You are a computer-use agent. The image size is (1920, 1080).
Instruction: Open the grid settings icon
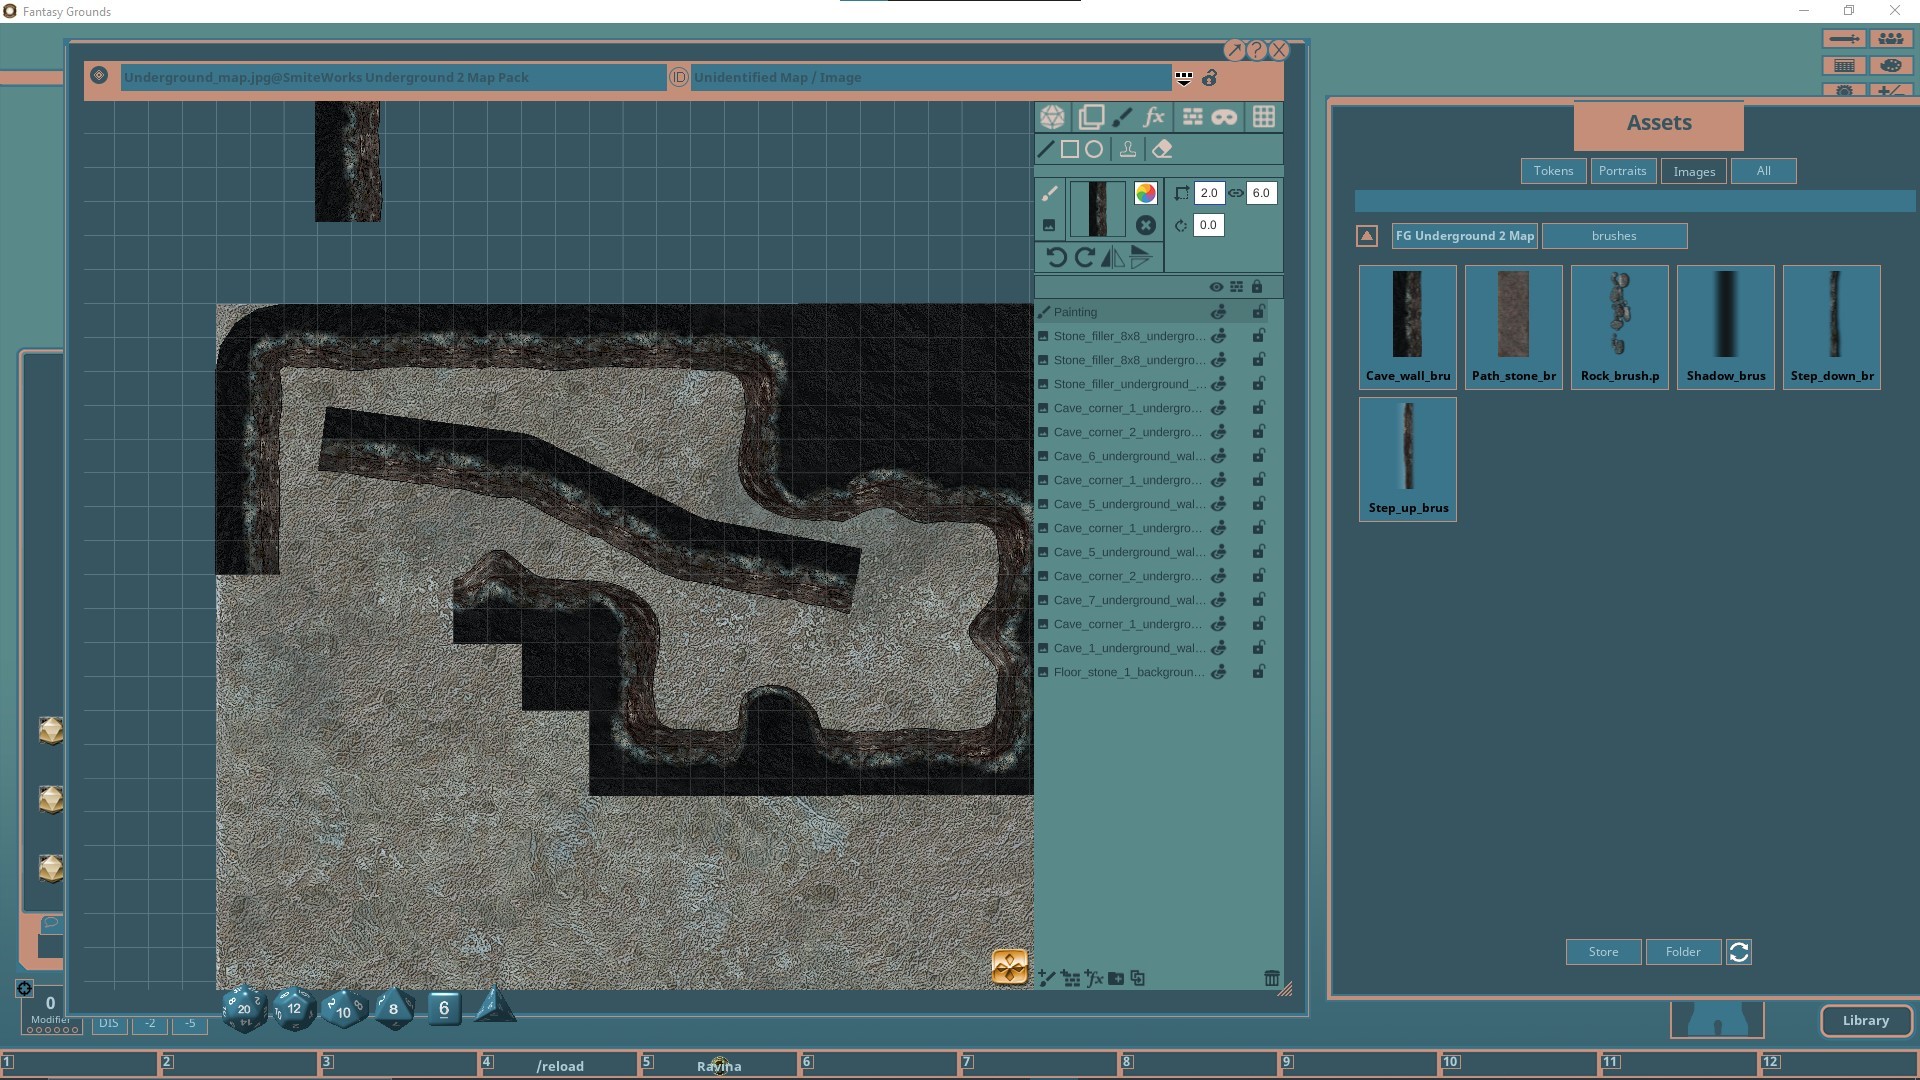pyautogui.click(x=1263, y=117)
